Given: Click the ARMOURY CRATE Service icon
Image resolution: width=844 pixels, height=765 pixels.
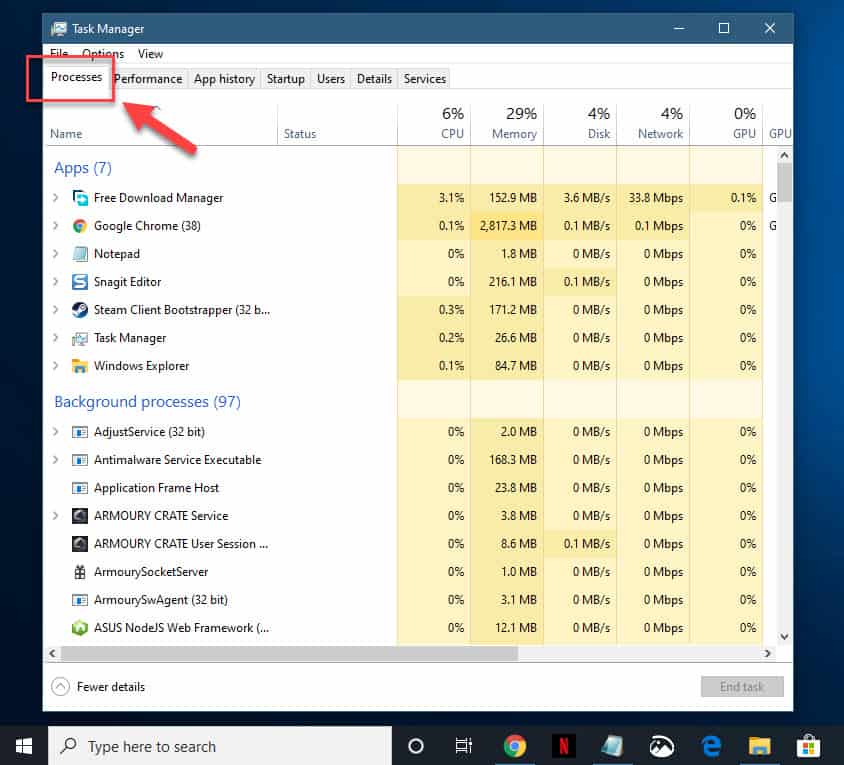Looking at the screenshot, I should point(80,516).
